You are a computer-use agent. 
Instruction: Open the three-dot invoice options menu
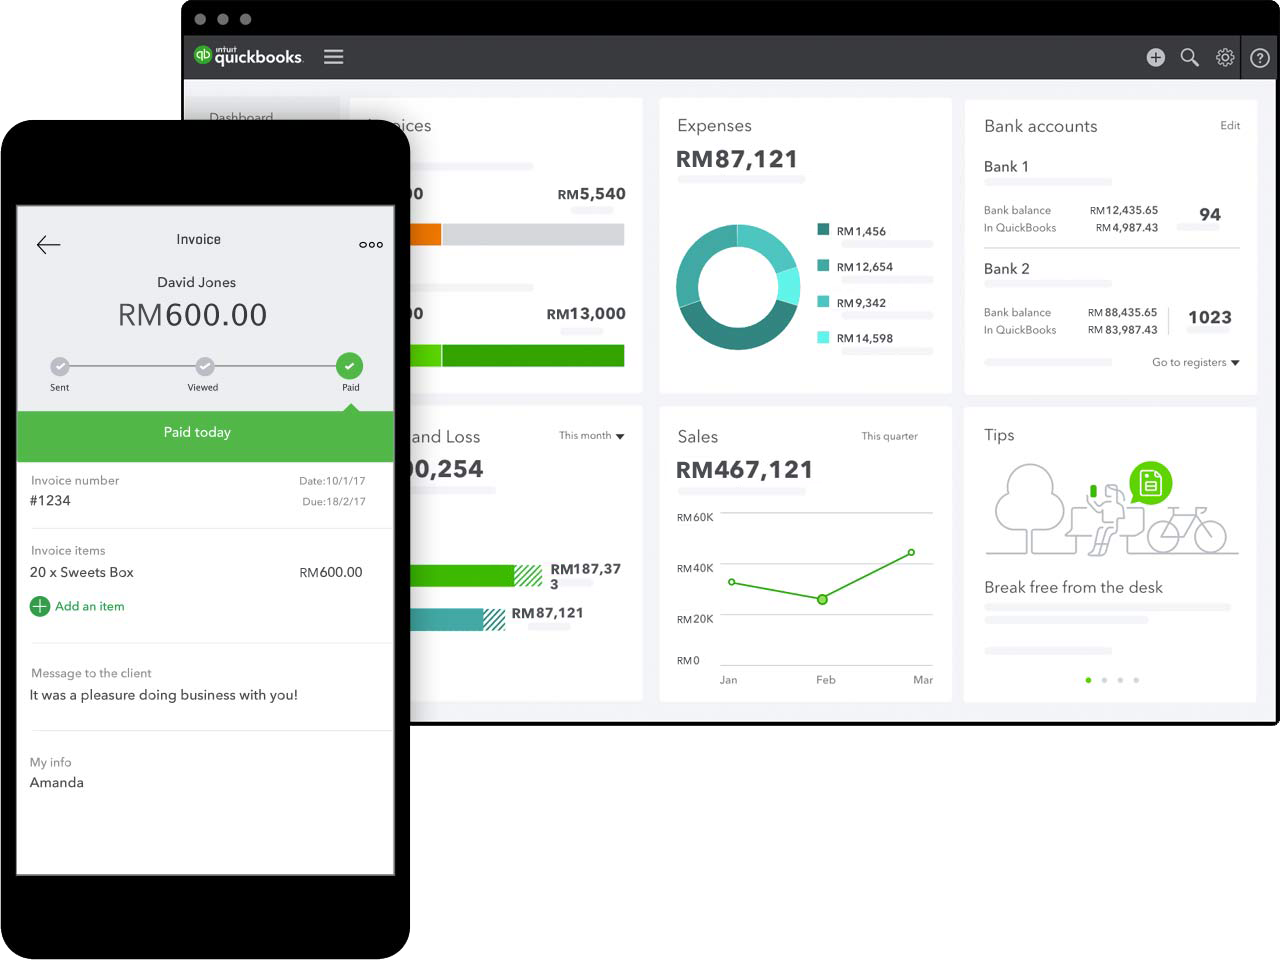[371, 244]
